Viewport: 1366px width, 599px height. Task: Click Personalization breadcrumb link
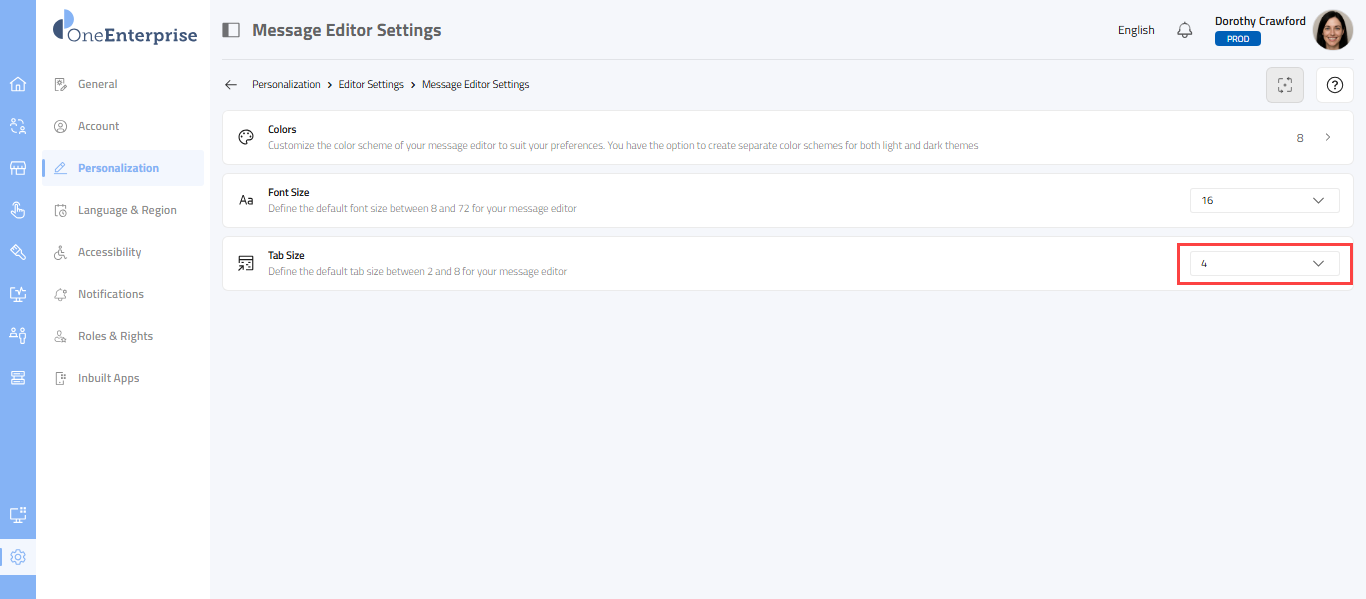[x=286, y=85]
